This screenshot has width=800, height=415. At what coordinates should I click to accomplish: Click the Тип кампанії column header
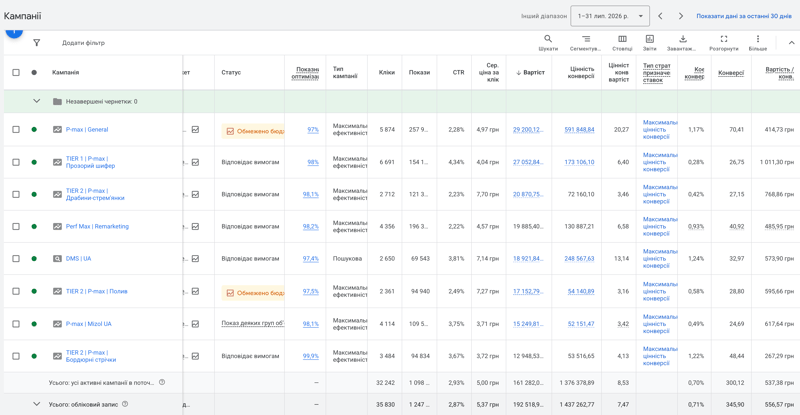345,72
